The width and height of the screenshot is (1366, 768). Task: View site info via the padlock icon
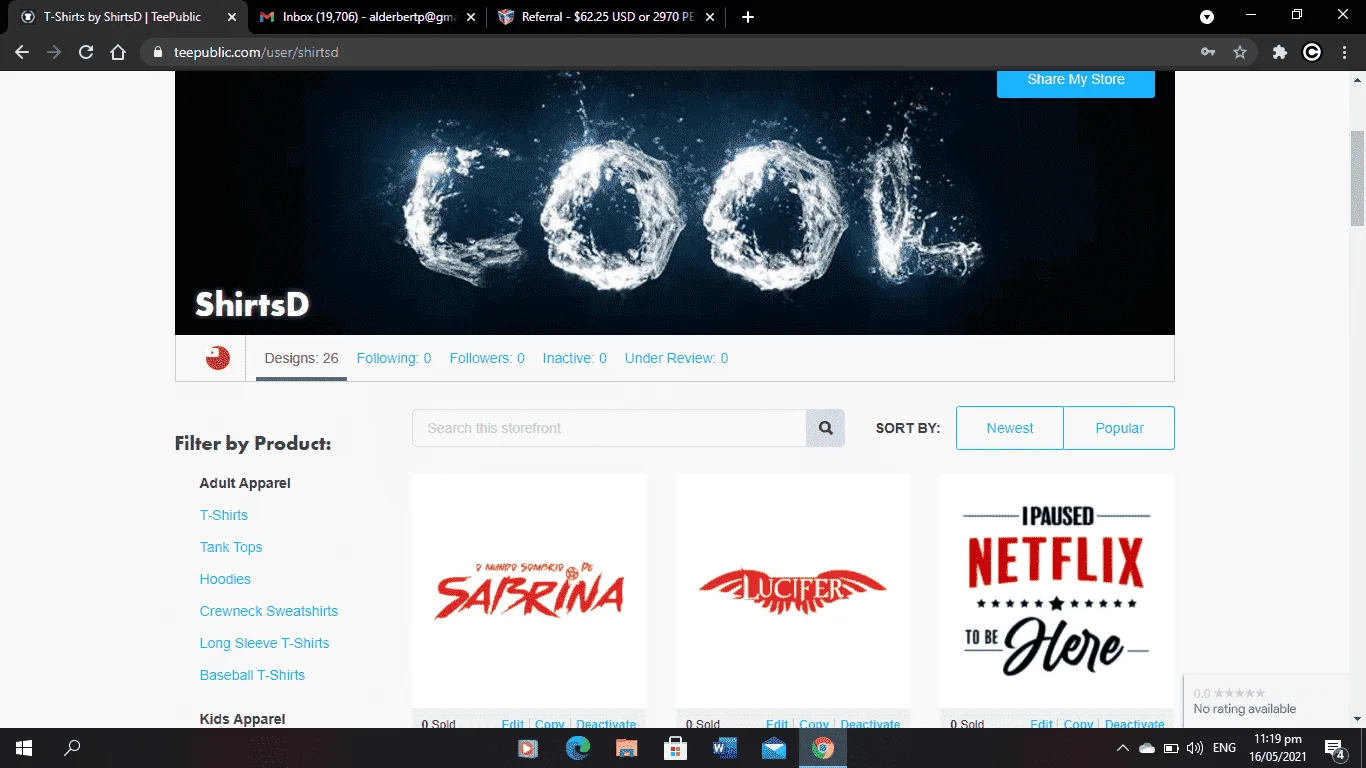pos(157,52)
